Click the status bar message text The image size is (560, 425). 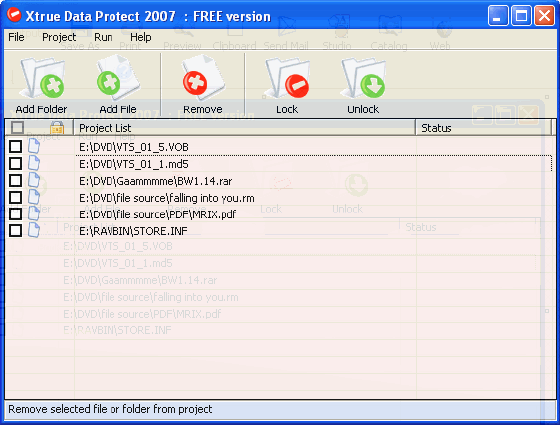(110, 409)
